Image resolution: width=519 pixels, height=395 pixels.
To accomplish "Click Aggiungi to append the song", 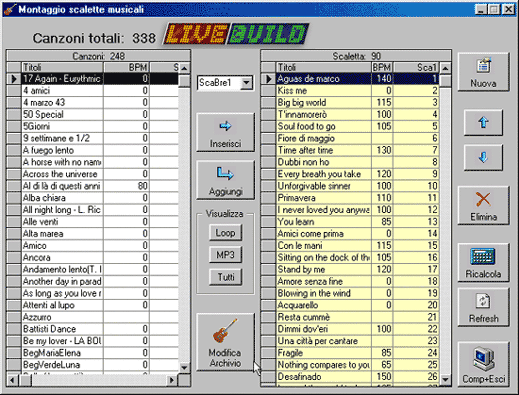I will (x=225, y=180).
